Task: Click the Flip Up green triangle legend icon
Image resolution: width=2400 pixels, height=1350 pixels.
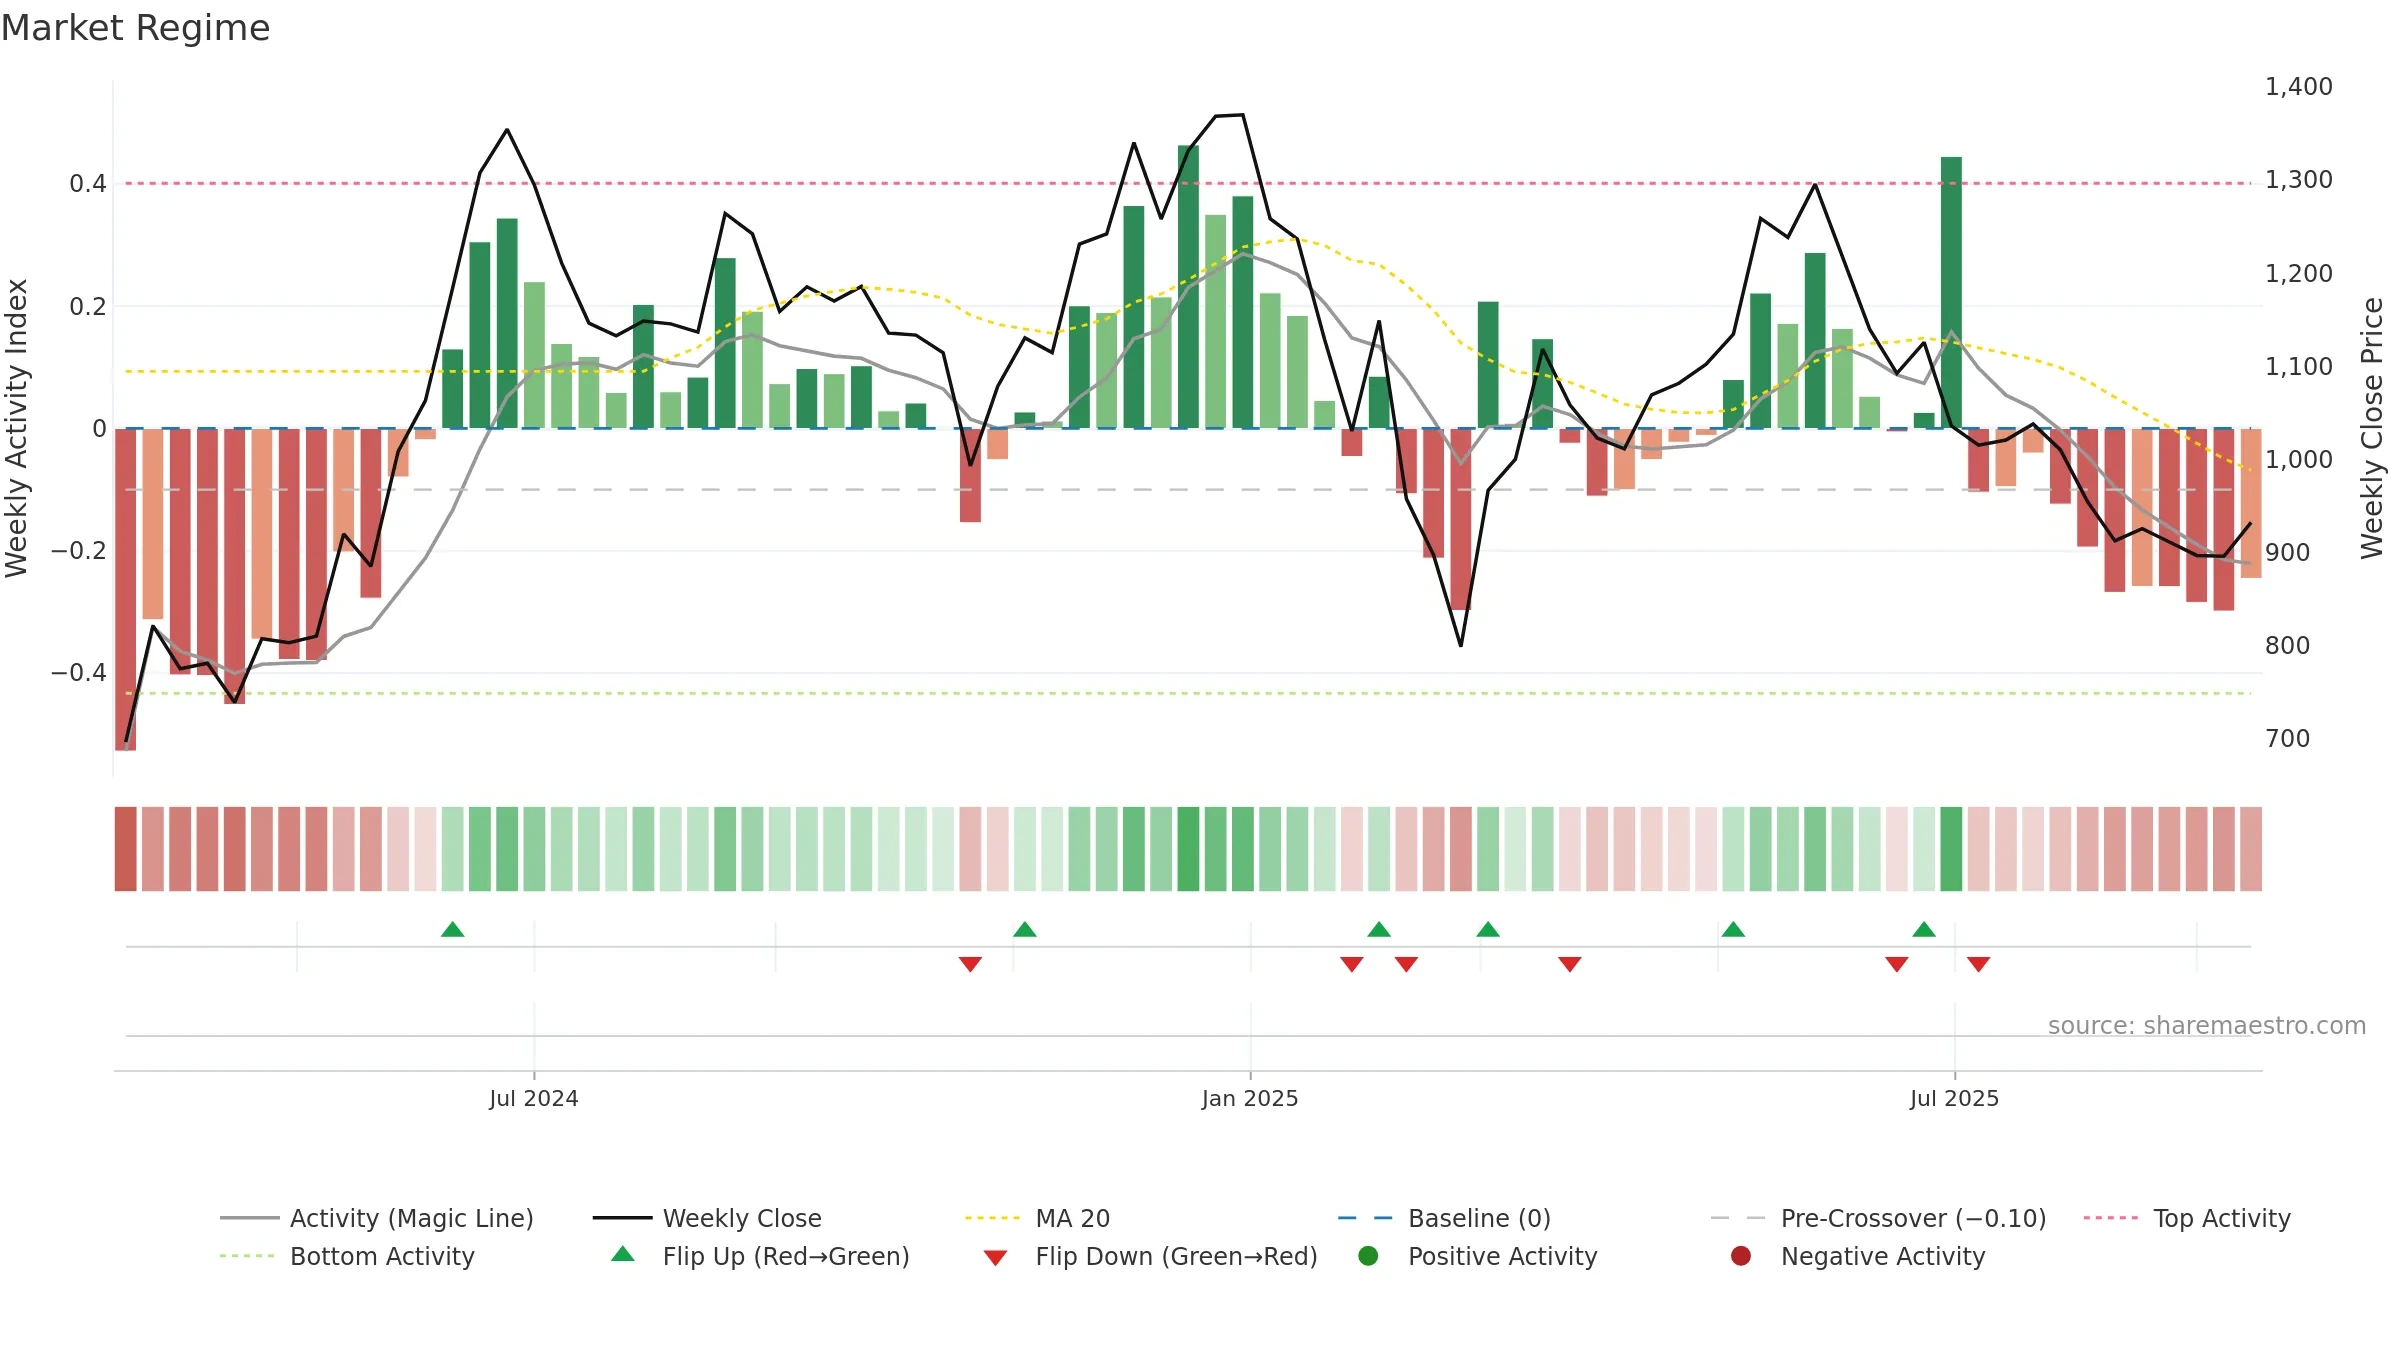Action: click(623, 1254)
